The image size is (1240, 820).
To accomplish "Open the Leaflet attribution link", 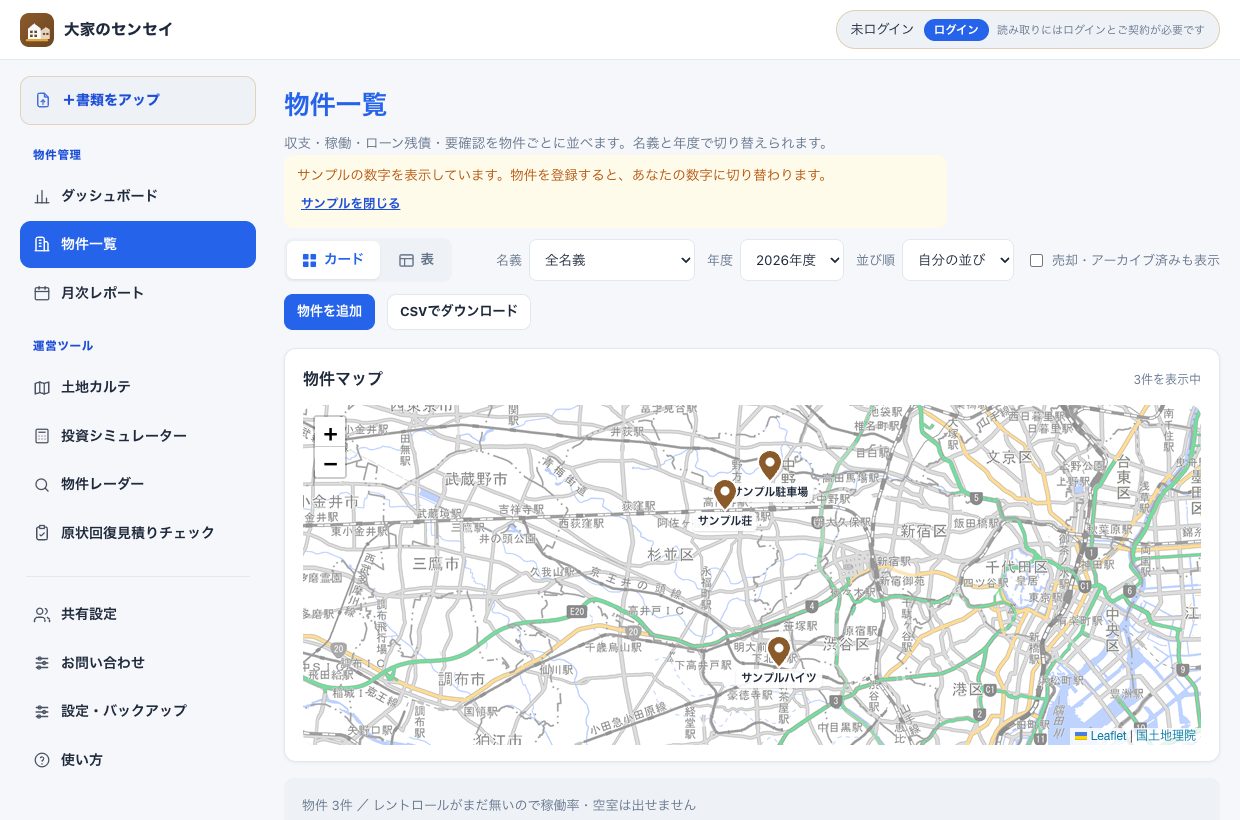I will 1100,735.
